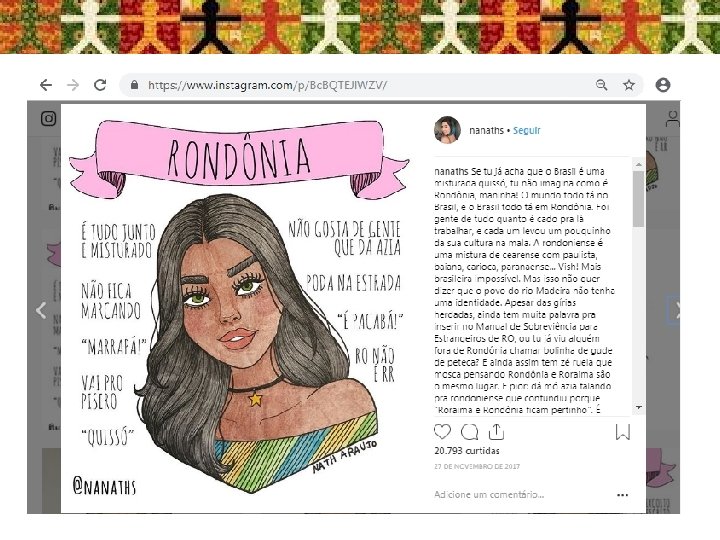Go to the previous post with the left chevron
Viewport: 720px width, 540px height.
(41, 310)
